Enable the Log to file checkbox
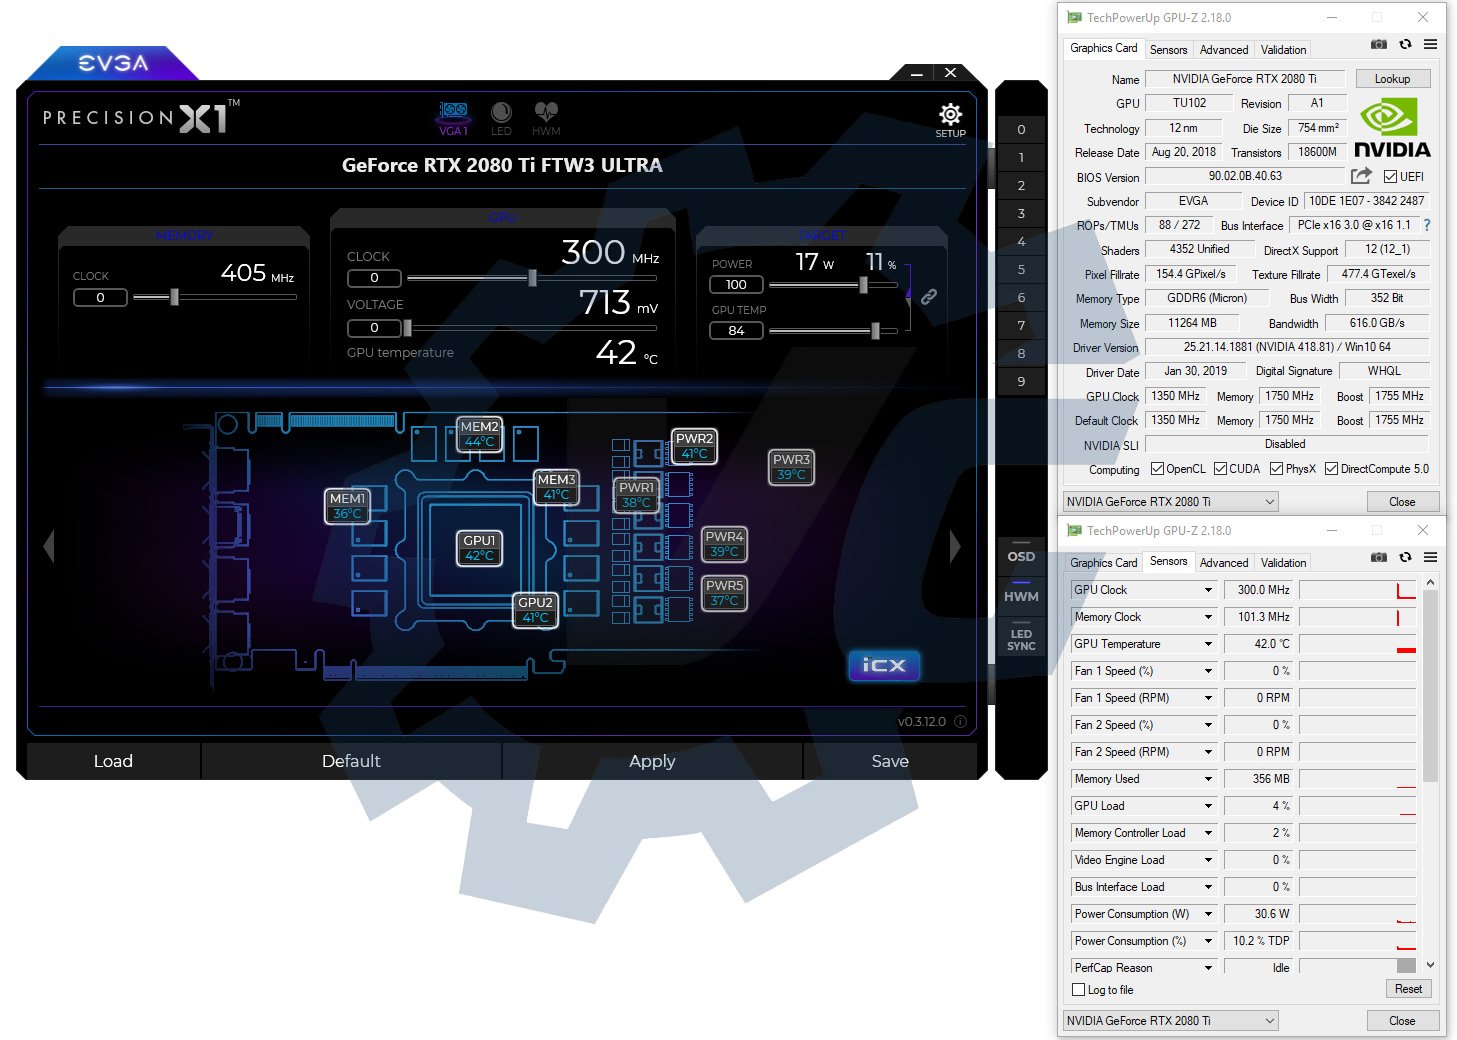Screen dimensions: 1457x1040 (1078, 990)
